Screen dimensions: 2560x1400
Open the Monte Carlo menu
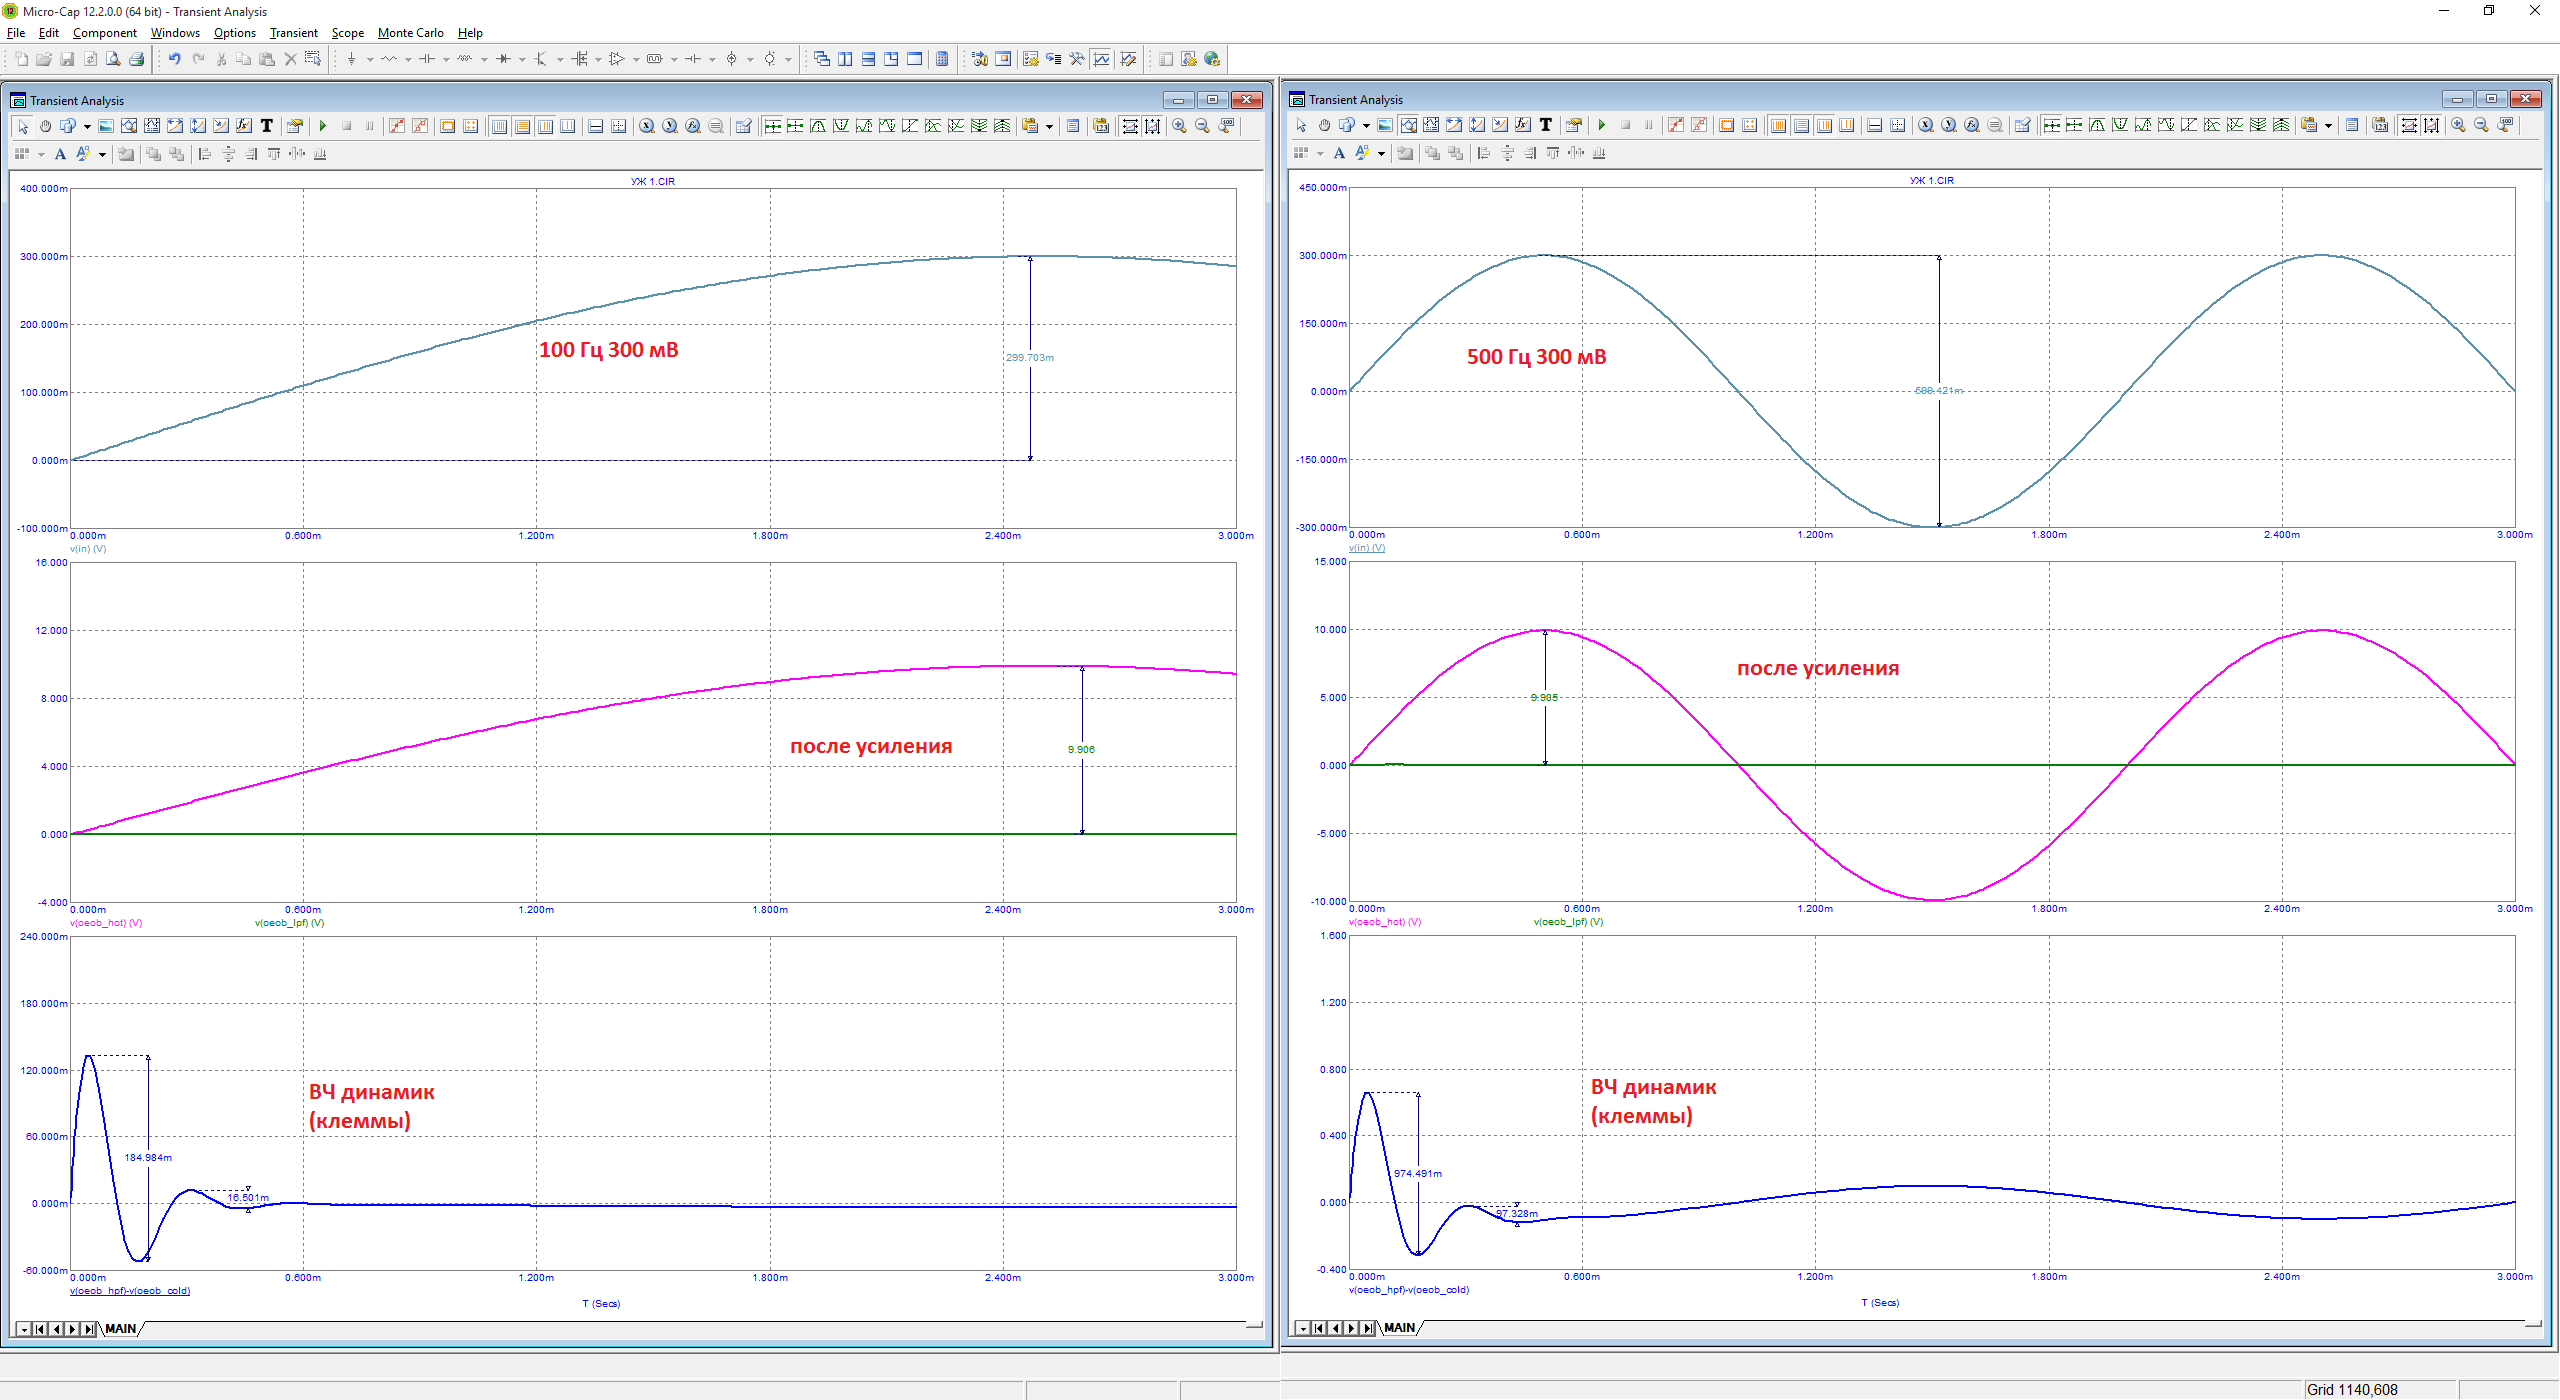coord(411,33)
